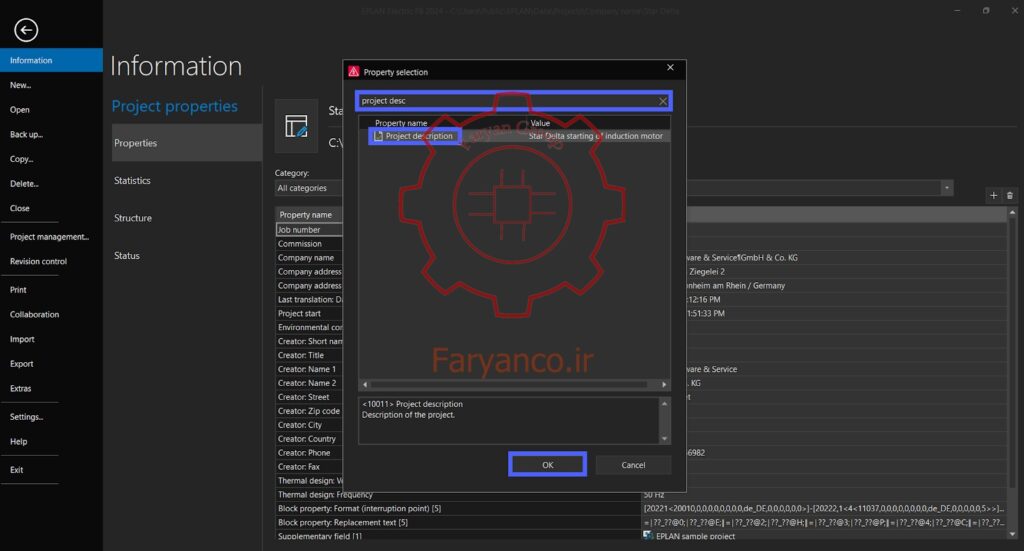Open the Category dropdown arrow
The width and height of the screenshot is (1024, 551).
(x=946, y=188)
